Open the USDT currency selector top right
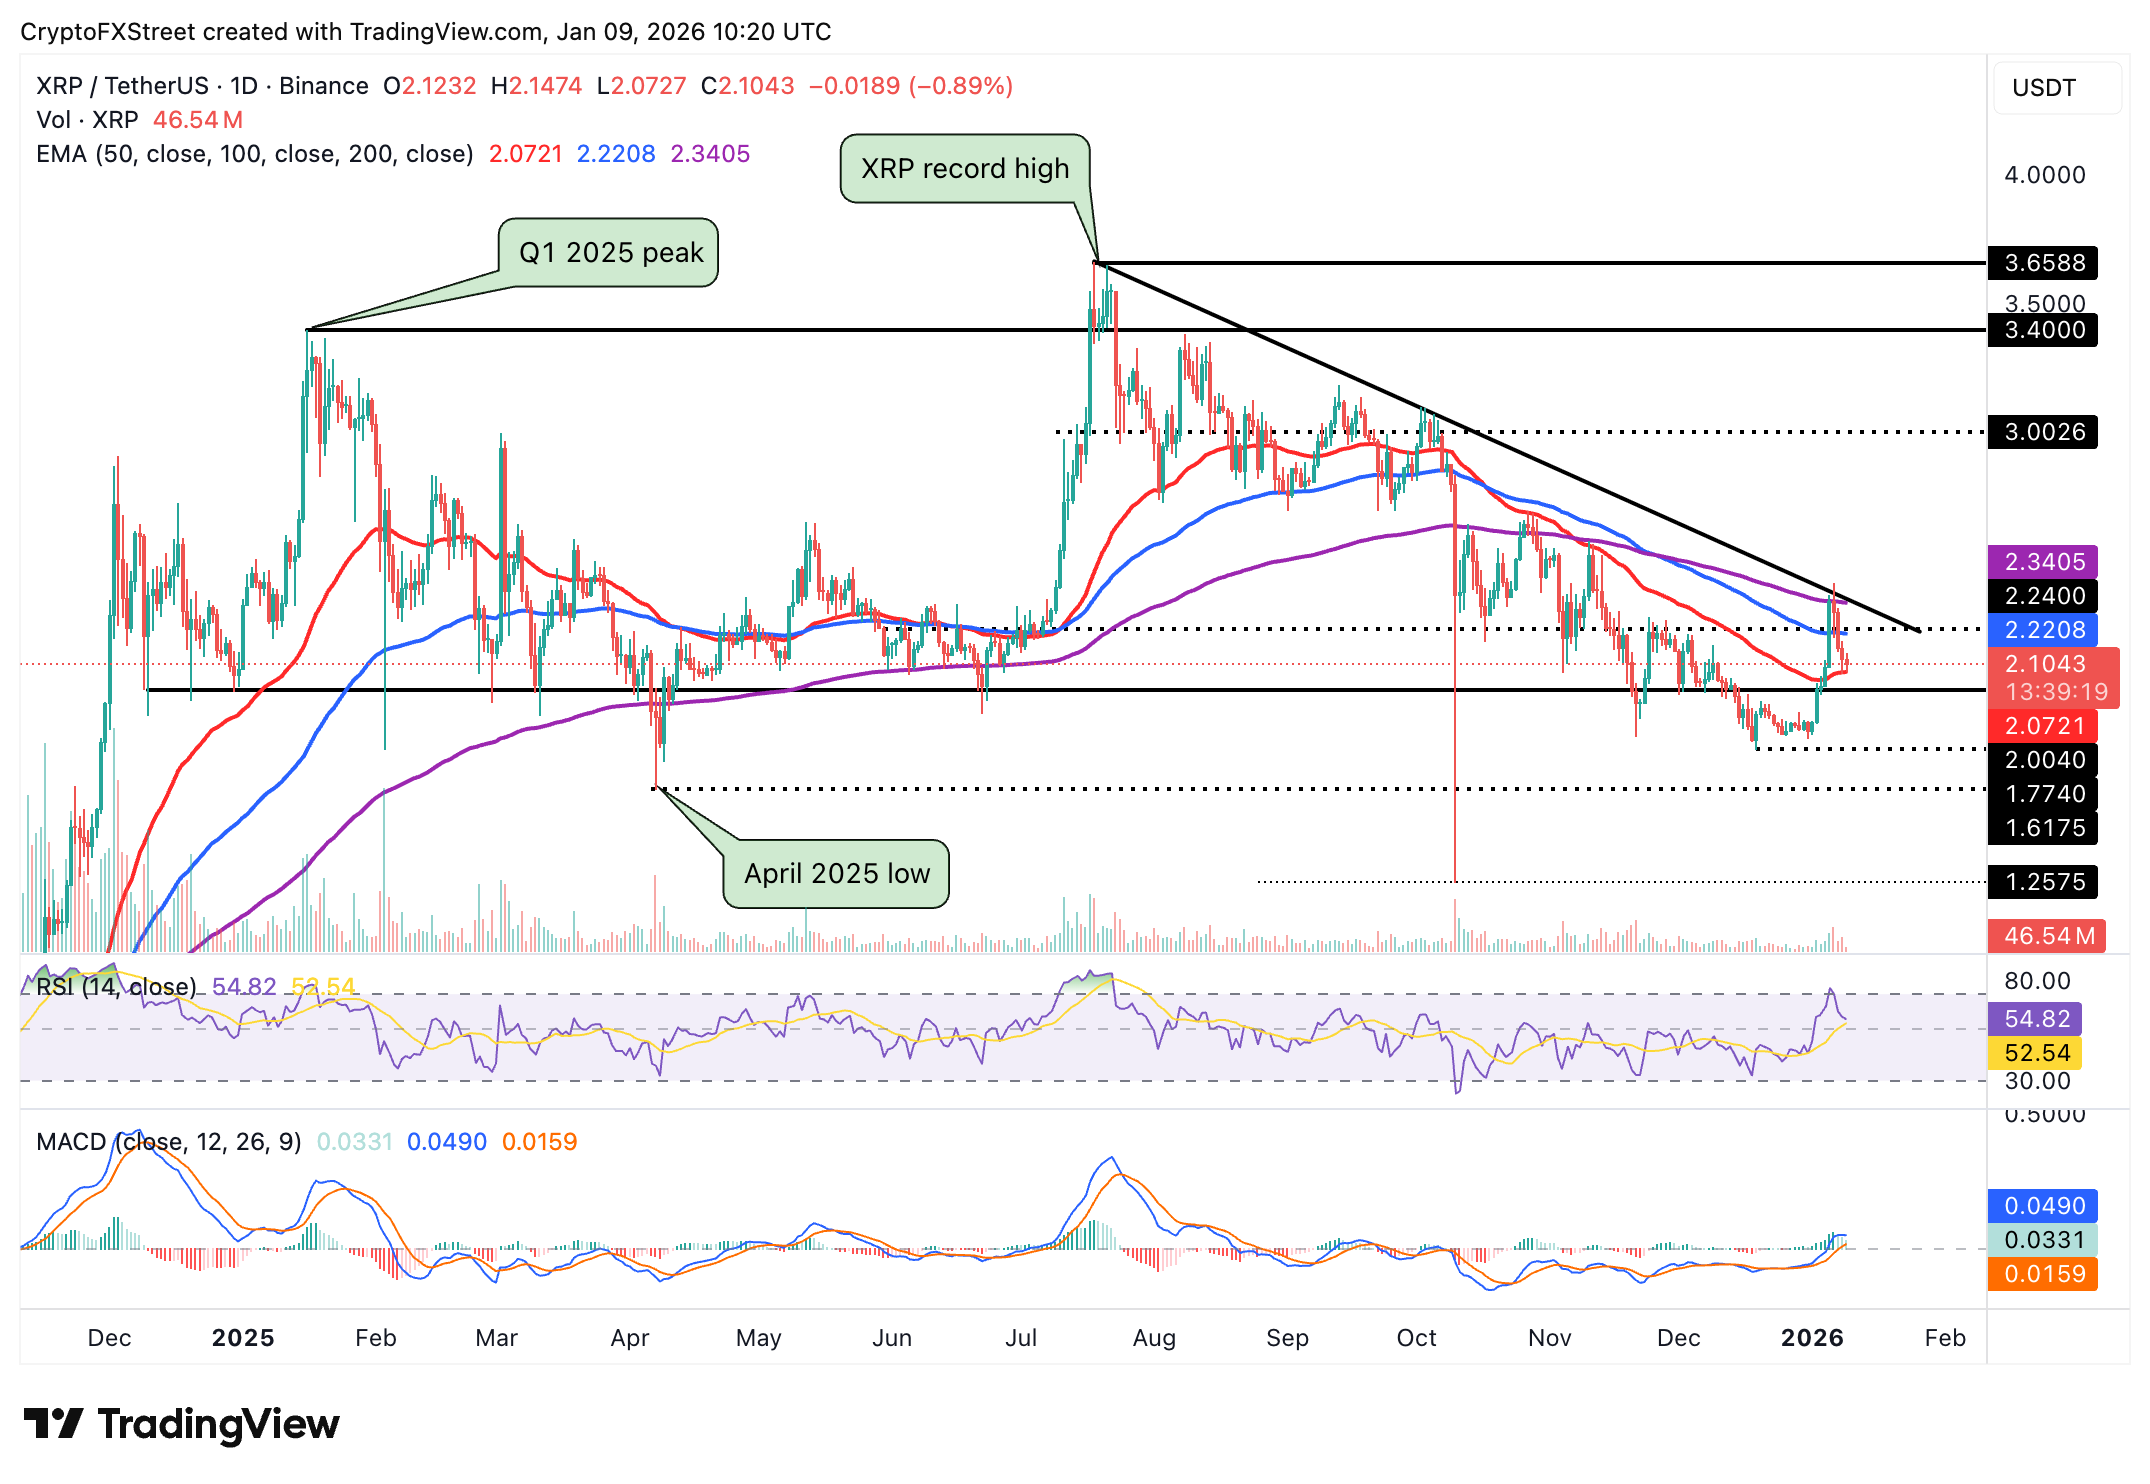This screenshot has width=2150, height=1484. (x=2044, y=89)
